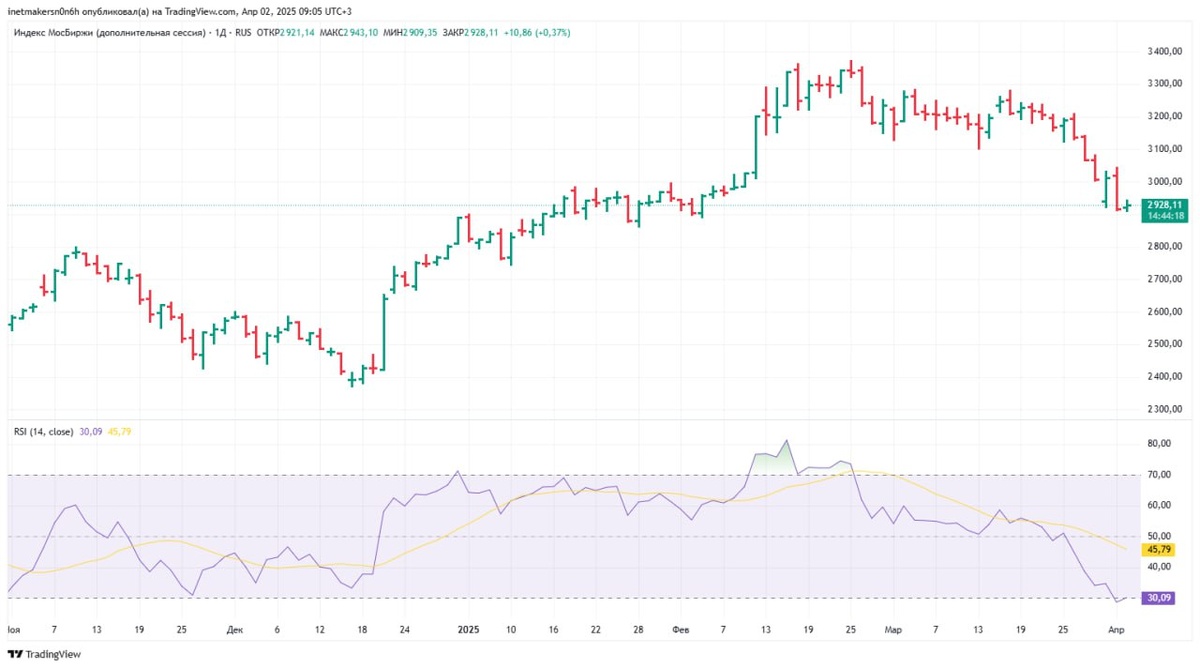Click the 2300,00 price axis label
The width and height of the screenshot is (1200, 668).
[x=1165, y=409]
